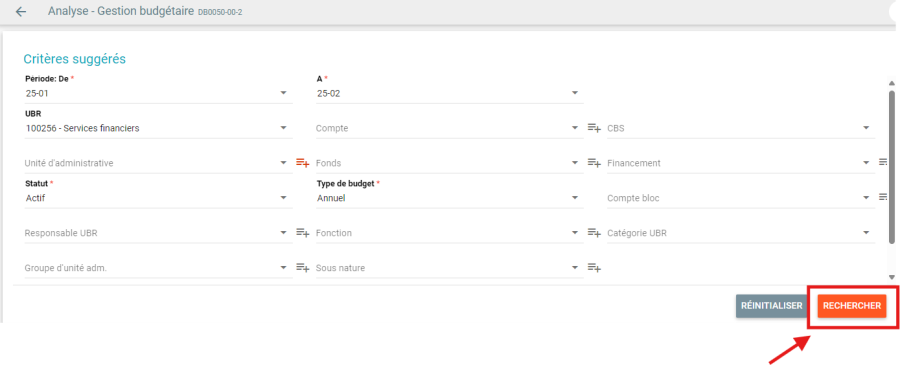Click the red multi-select icon beside Unité d'administrative
The height and width of the screenshot is (365, 900).
tap(302, 163)
